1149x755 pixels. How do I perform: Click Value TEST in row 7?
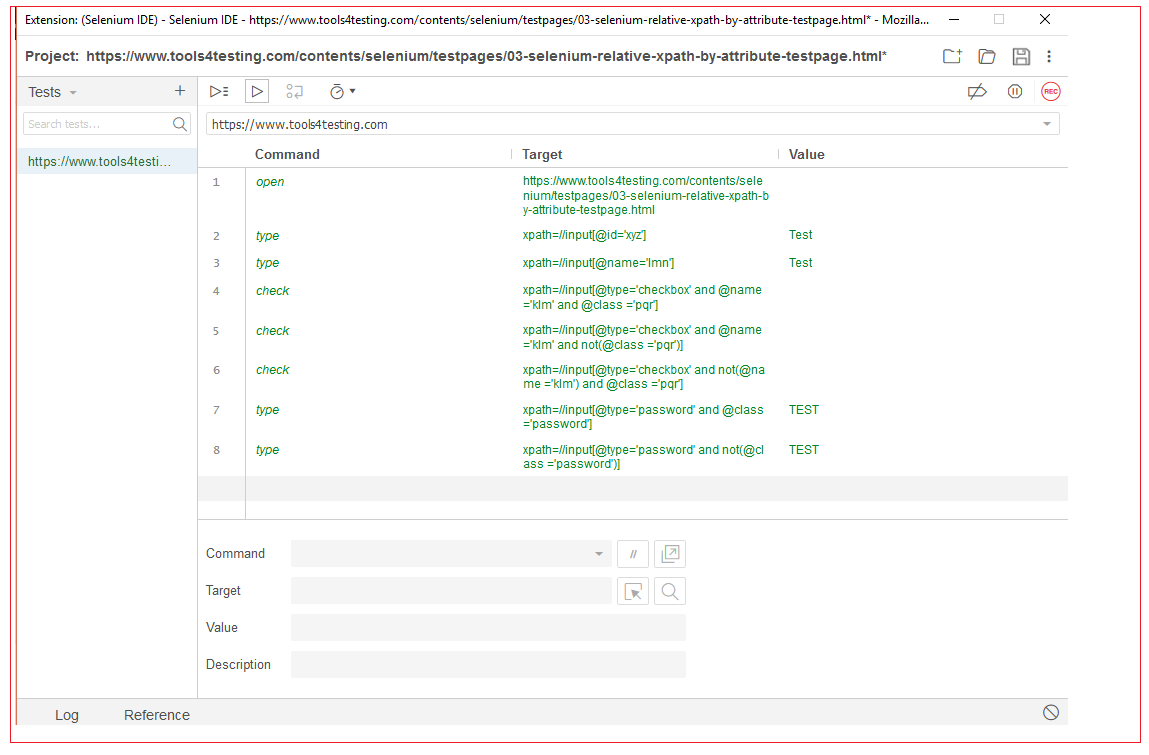(804, 410)
